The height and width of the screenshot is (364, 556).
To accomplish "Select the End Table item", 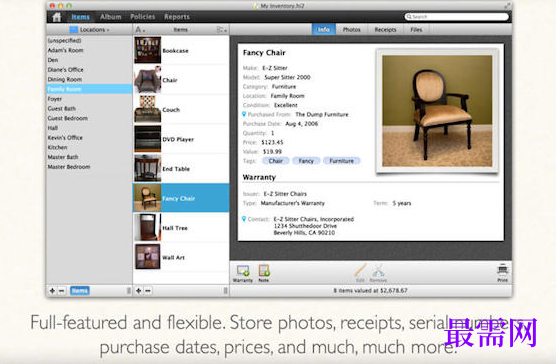I will [181, 169].
